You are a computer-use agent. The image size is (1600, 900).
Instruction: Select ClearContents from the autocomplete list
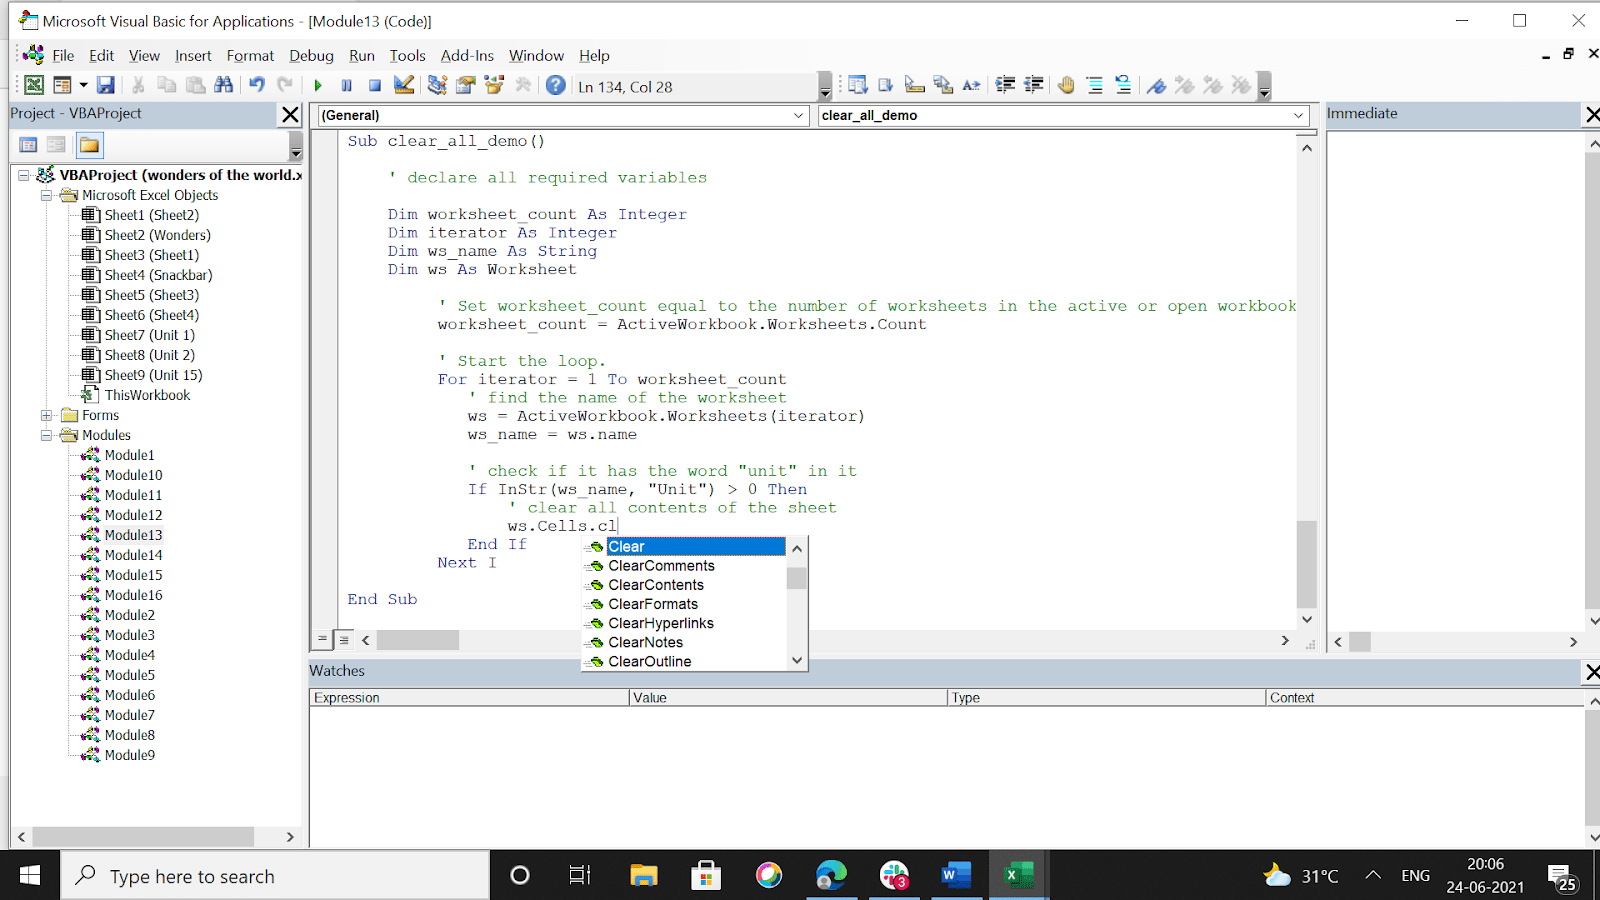tap(656, 585)
